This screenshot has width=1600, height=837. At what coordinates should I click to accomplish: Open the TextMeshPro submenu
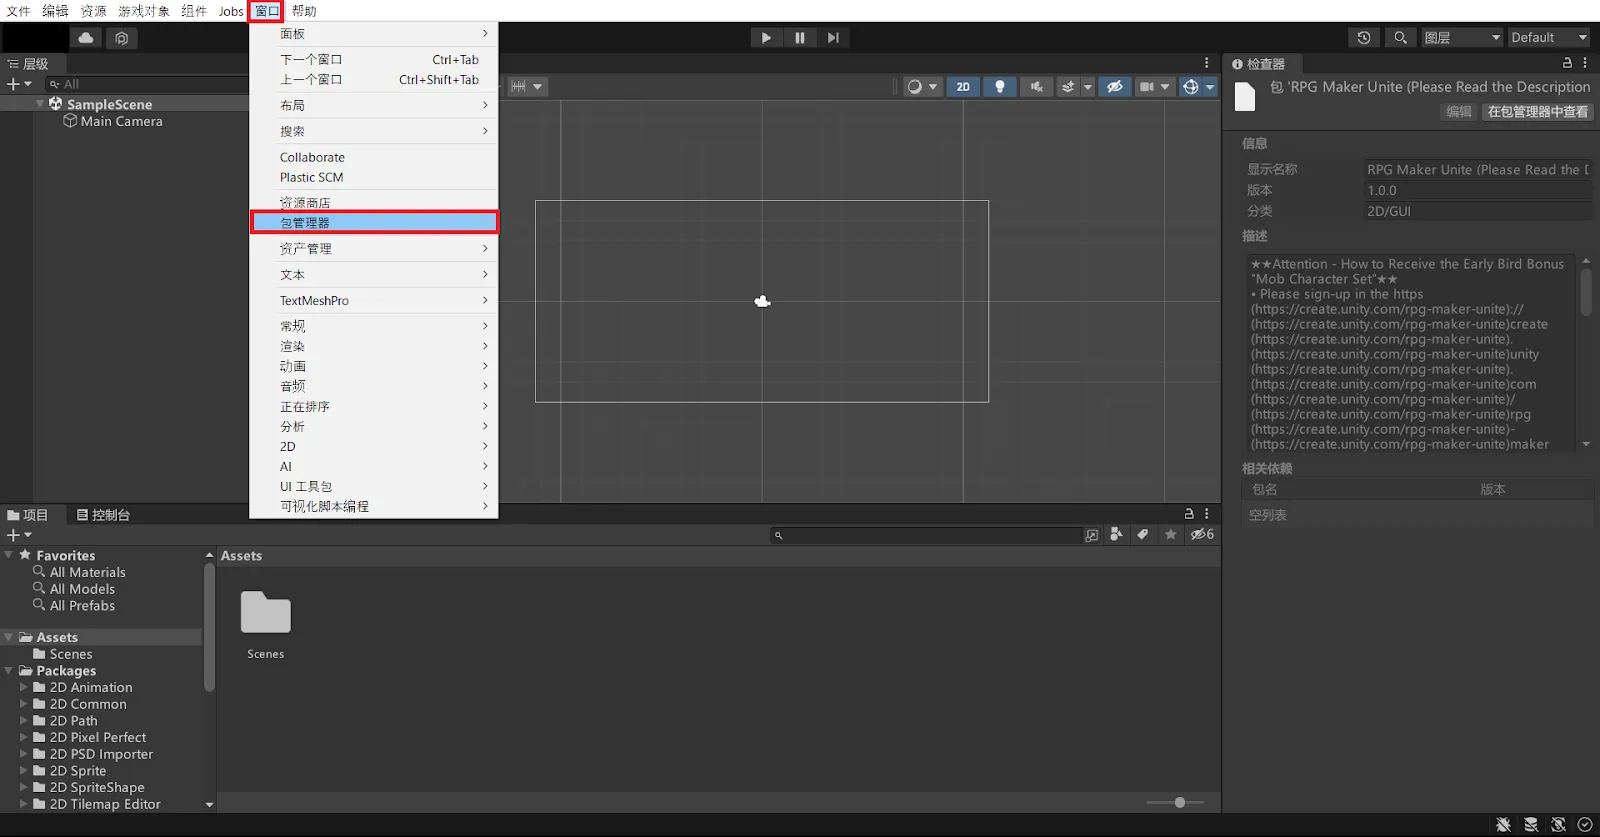pyautogui.click(x=374, y=301)
